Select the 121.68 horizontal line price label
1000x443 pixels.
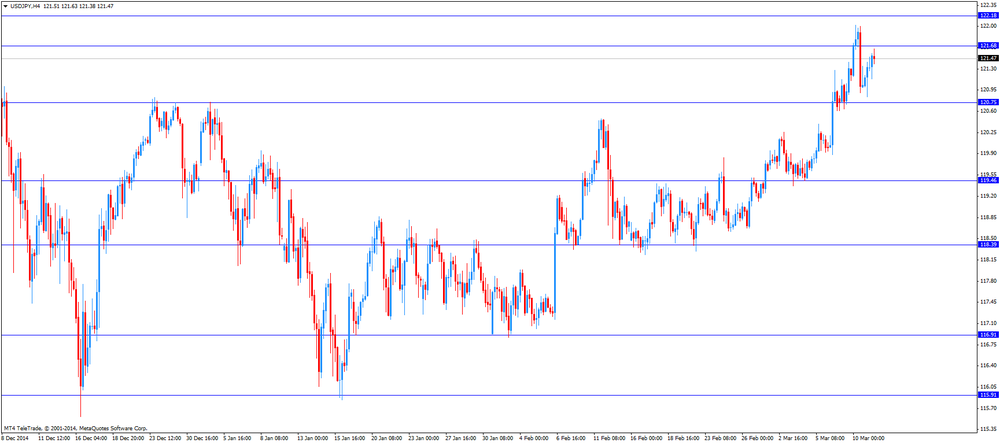[x=988, y=46]
